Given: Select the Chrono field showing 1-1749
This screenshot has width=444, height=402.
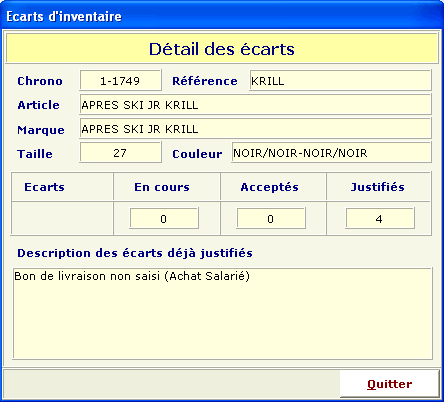Looking at the screenshot, I should [120, 80].
